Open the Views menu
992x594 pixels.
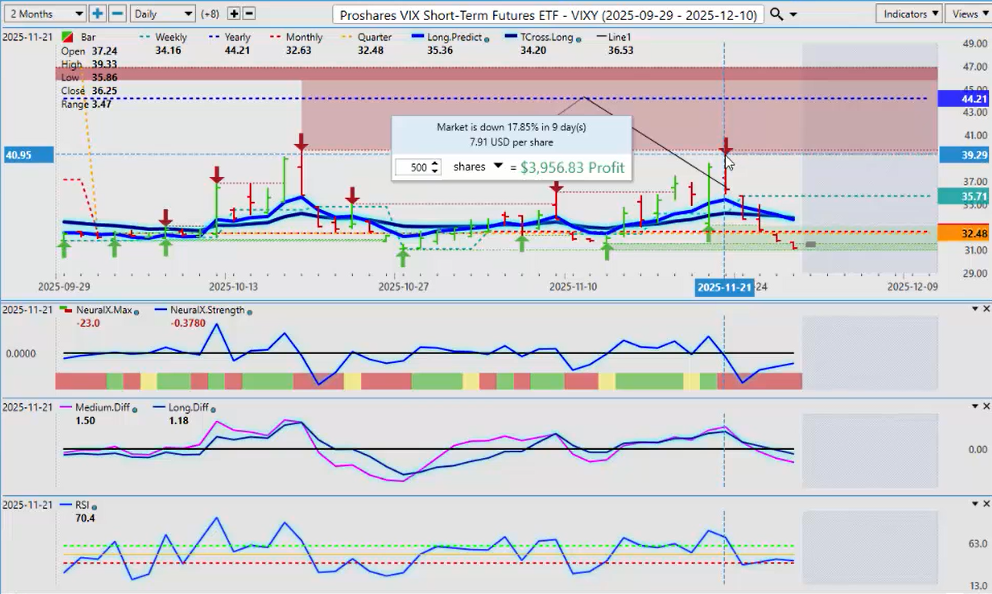click(969, 13)
